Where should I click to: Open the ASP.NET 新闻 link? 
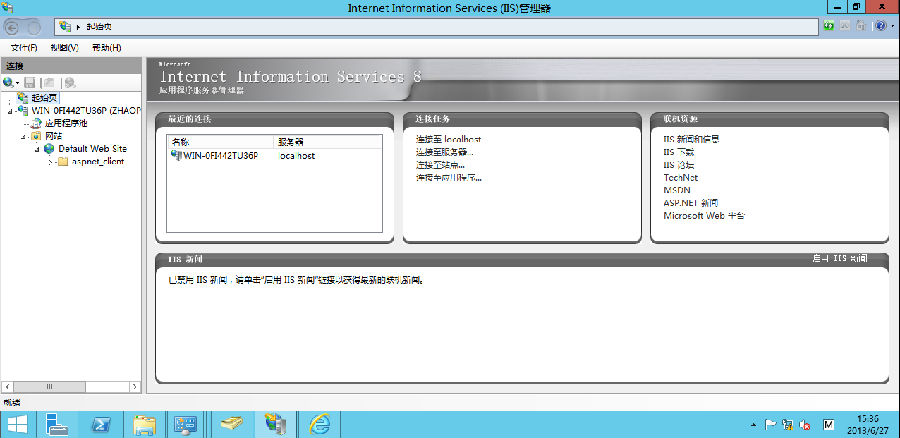click(x=690, y=203)
